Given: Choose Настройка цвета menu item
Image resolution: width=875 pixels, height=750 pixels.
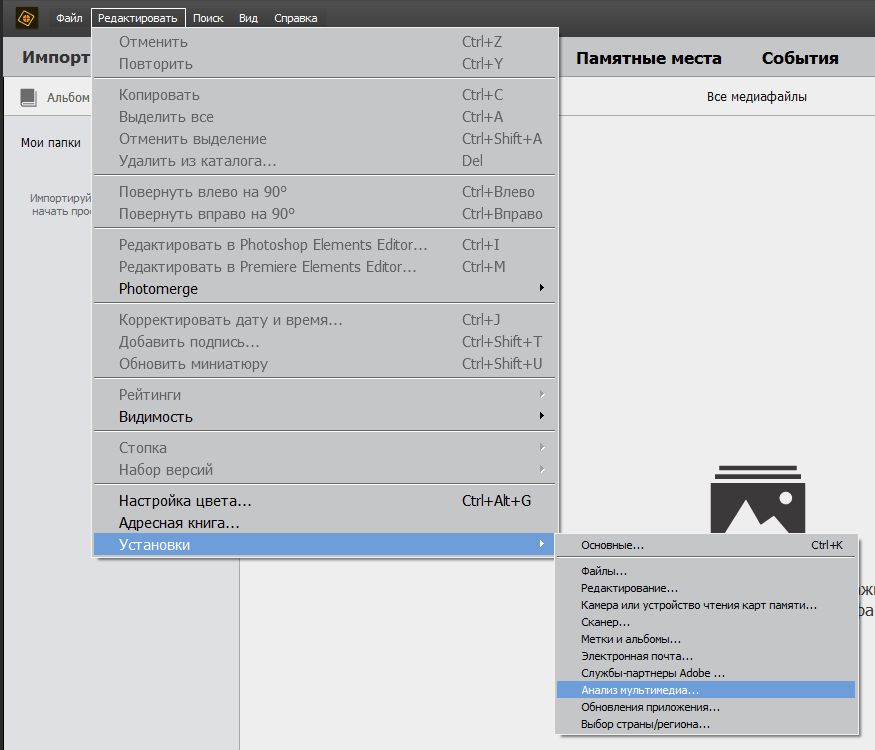Looking at the screenshot, I should coord(325,501).
